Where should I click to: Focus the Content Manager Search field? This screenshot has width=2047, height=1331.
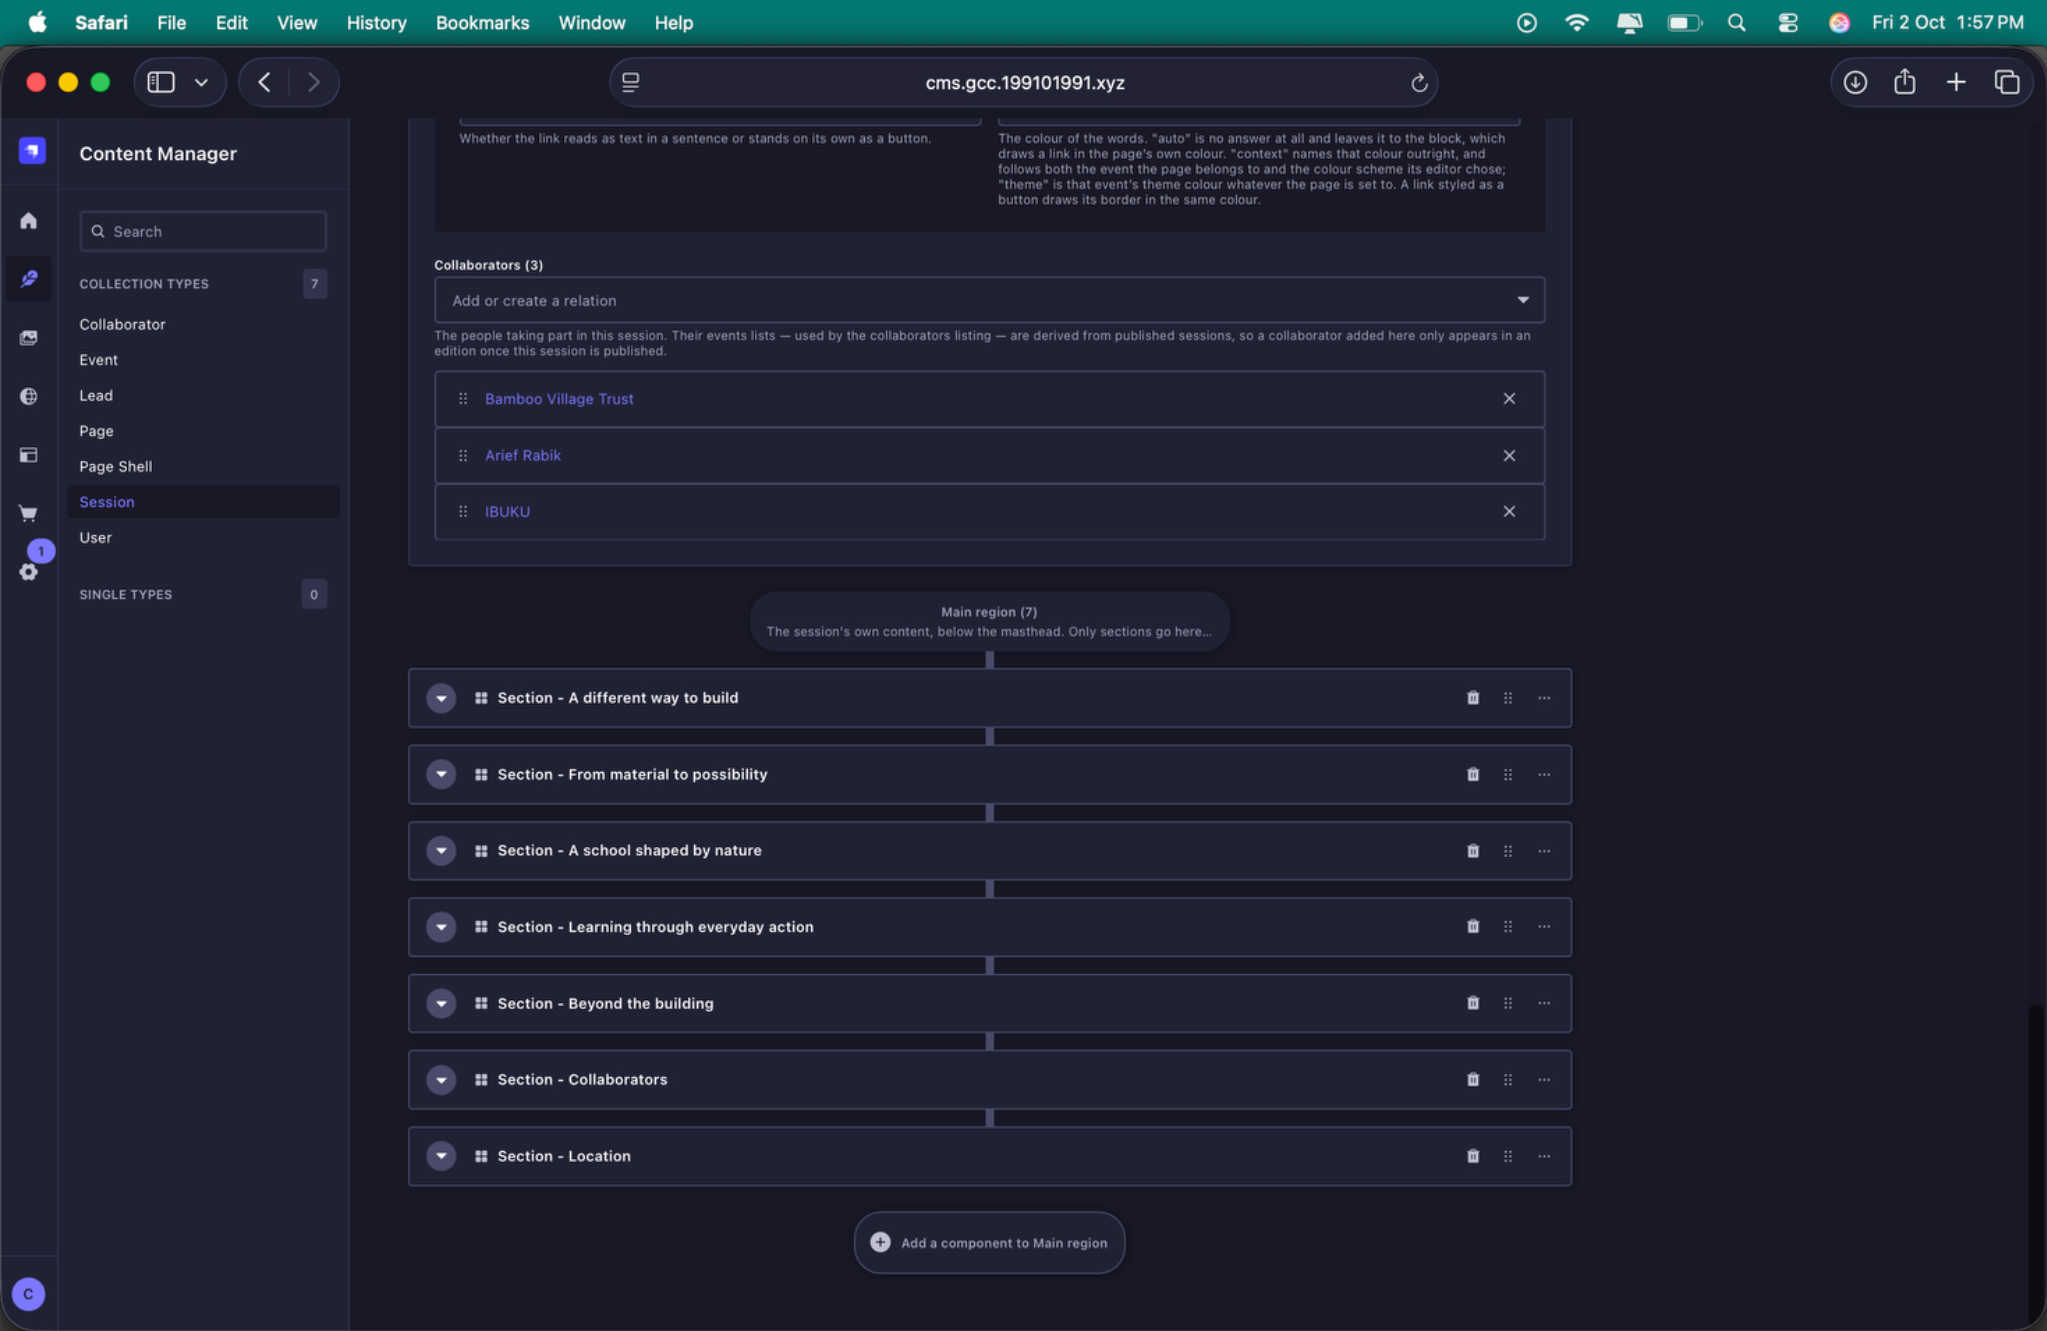(x=203, y=231)
